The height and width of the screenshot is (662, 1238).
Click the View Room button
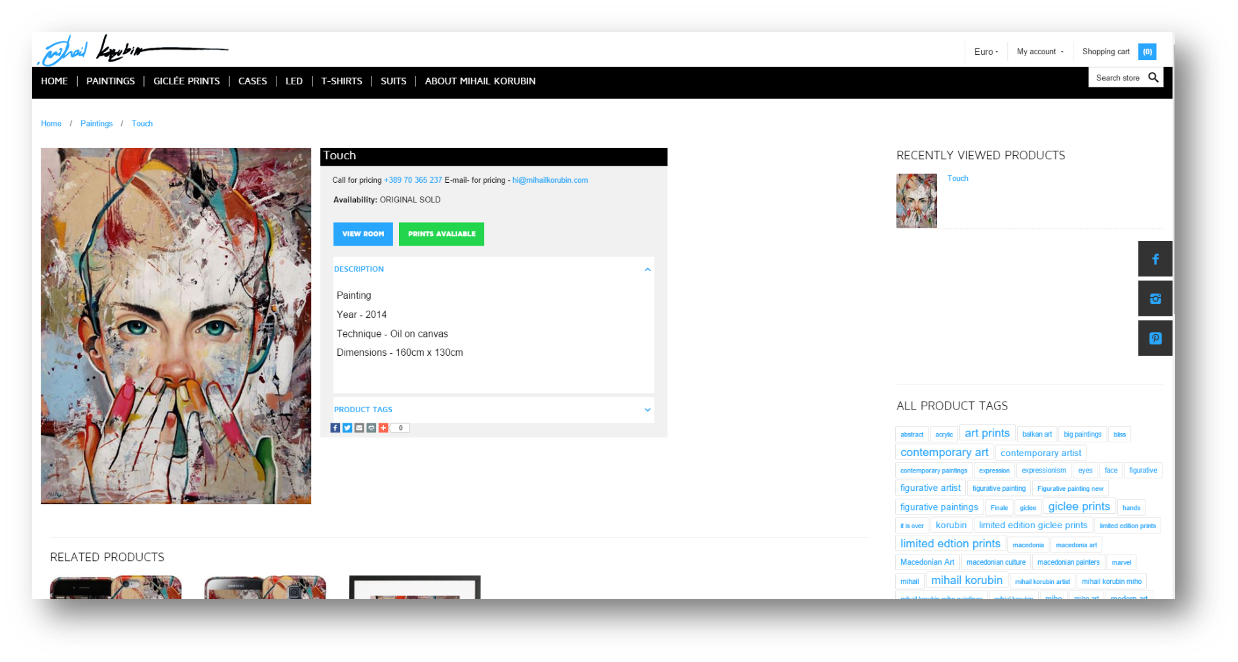point(363,234)
